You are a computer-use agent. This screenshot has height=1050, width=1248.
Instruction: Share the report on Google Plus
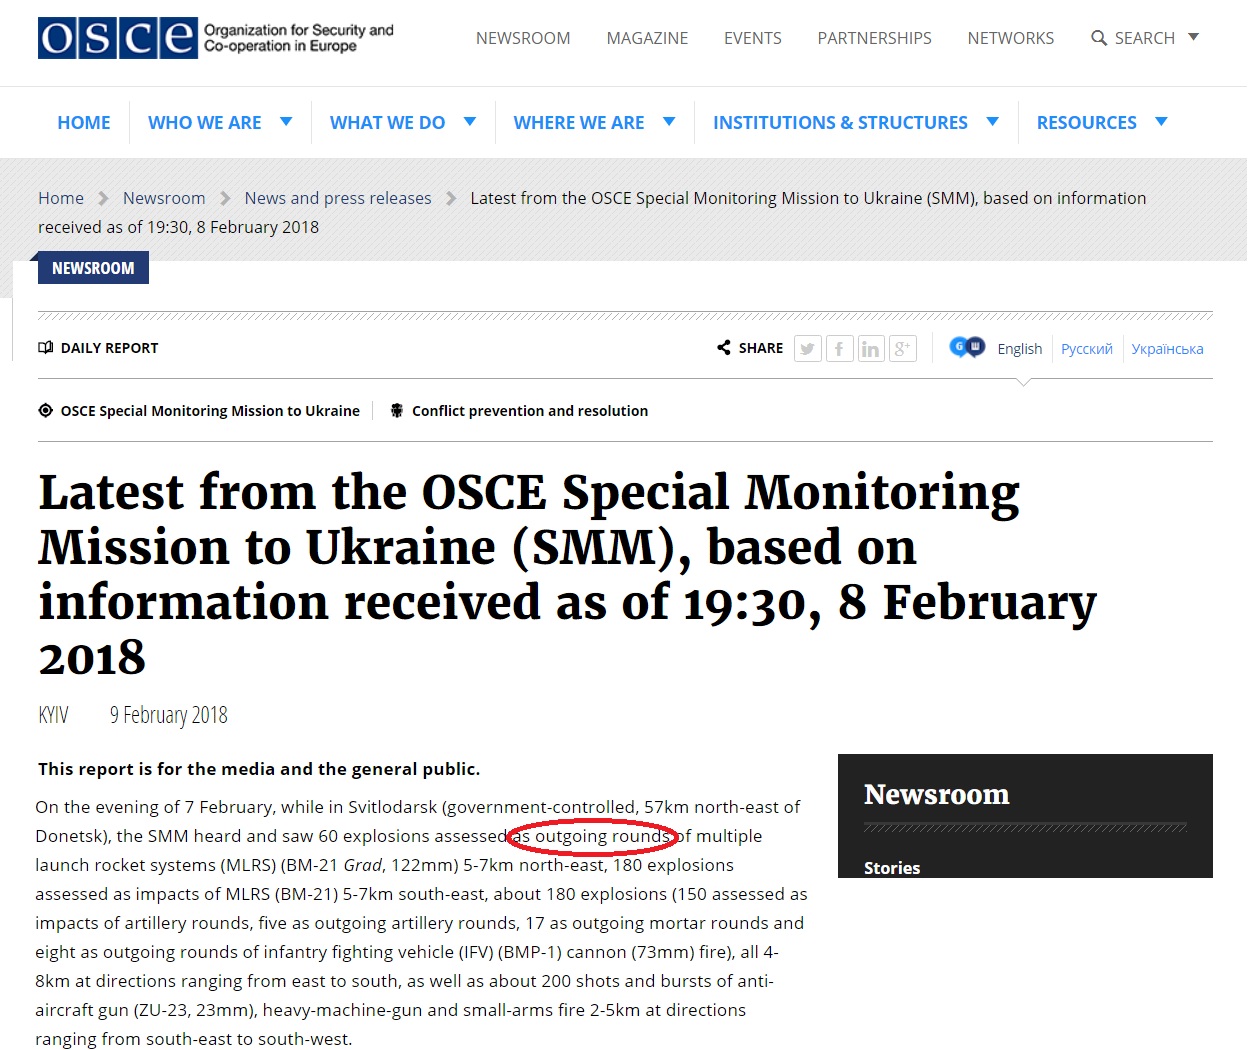(x=902, y=348)
